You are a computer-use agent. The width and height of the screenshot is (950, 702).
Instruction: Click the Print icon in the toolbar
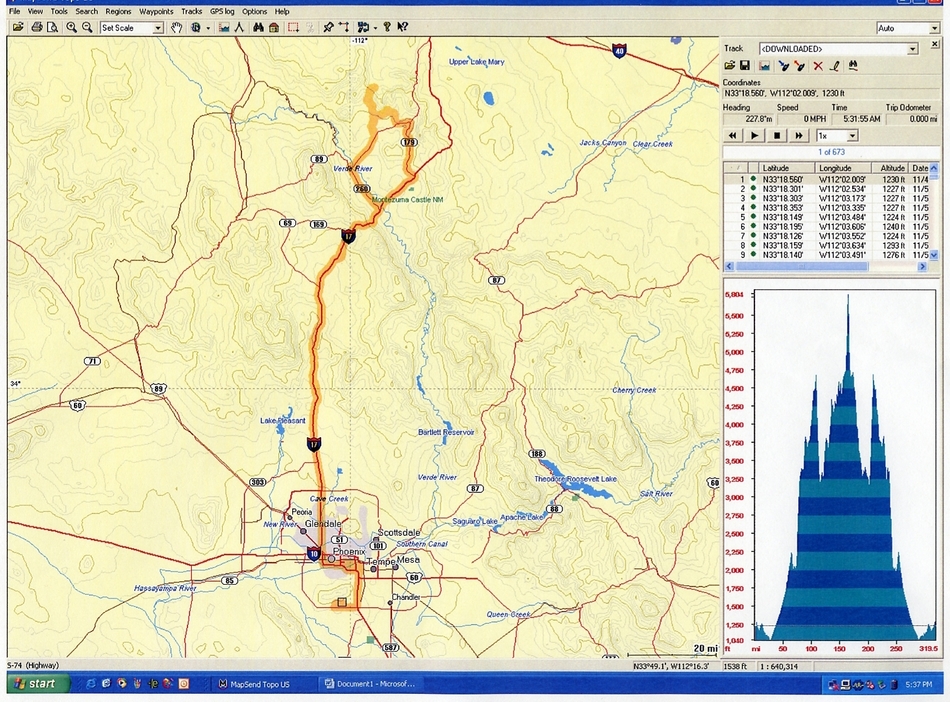[x=37, y=27]
